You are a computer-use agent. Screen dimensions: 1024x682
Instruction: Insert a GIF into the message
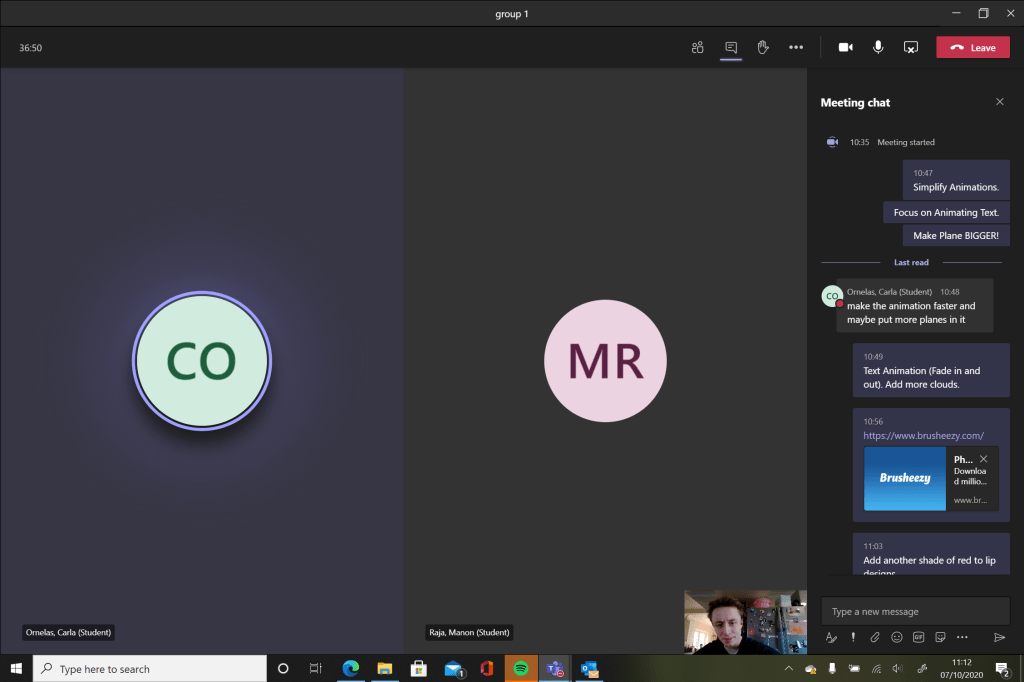tap(918, 637)
